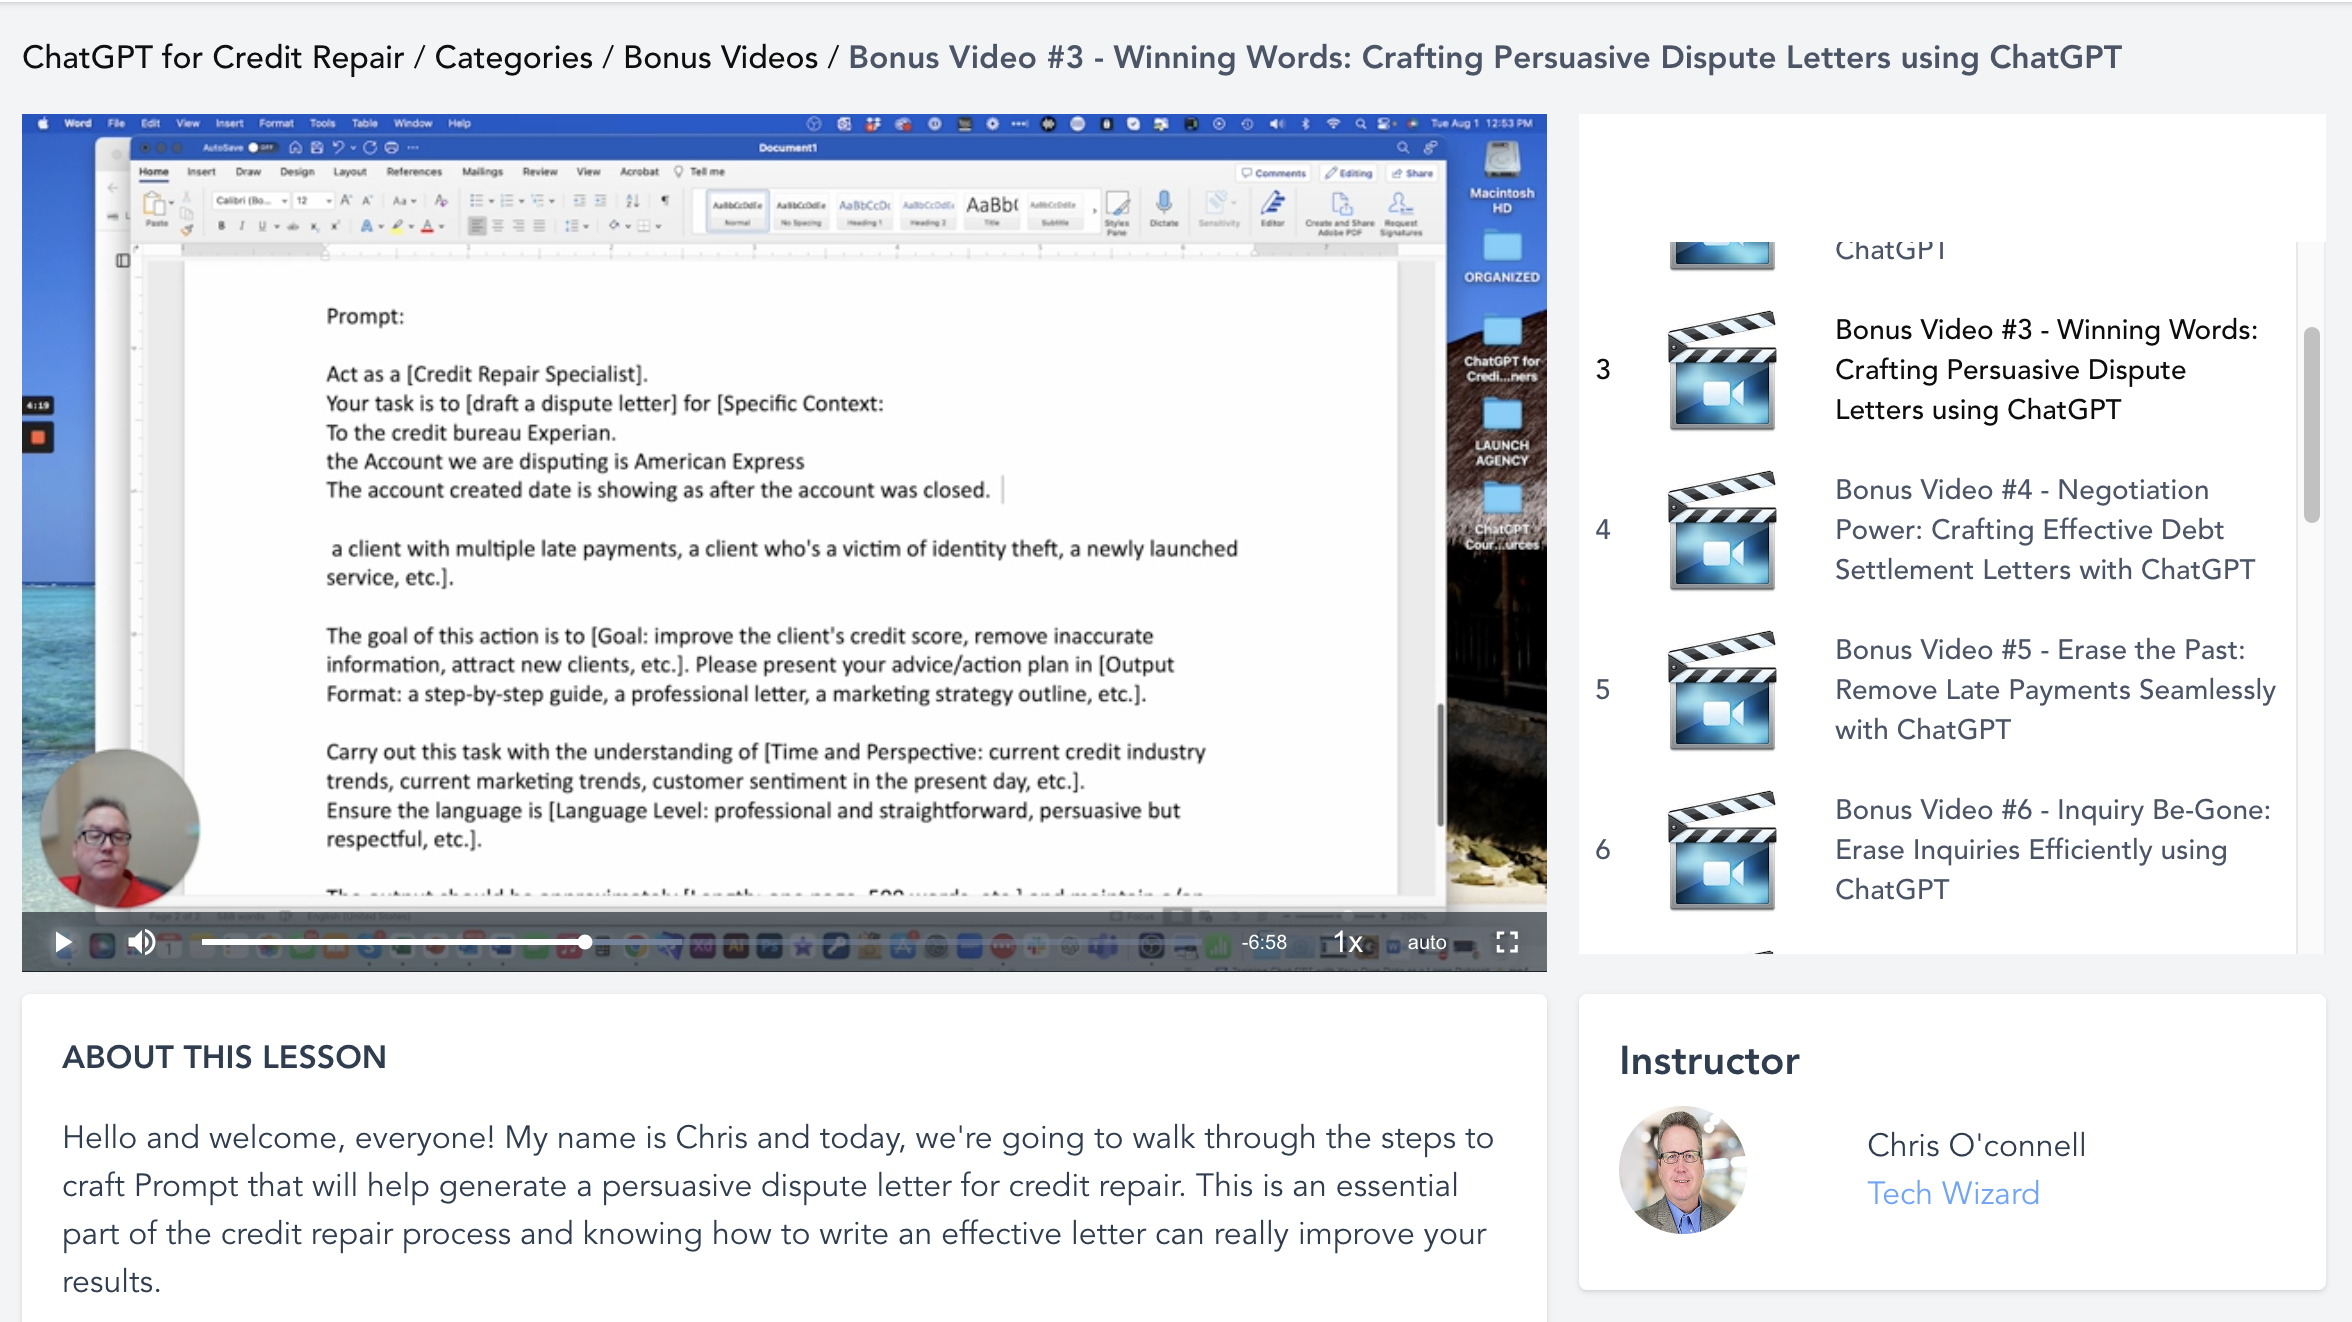Select the References ribbon tab in Word
2352x1322 pixels.
[414, 172]
